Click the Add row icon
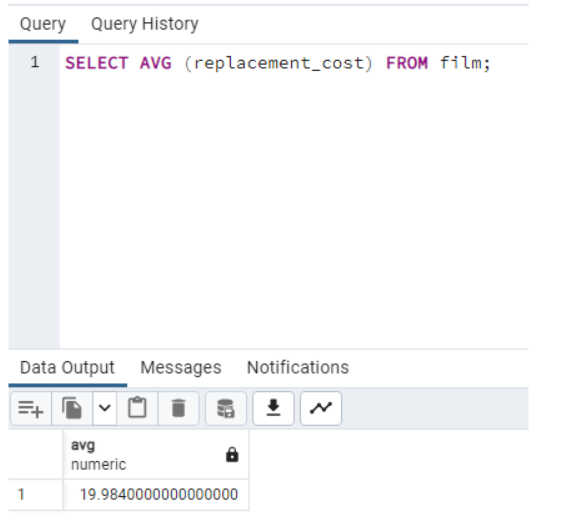This screenshot has width=582, height=521. 31,409
